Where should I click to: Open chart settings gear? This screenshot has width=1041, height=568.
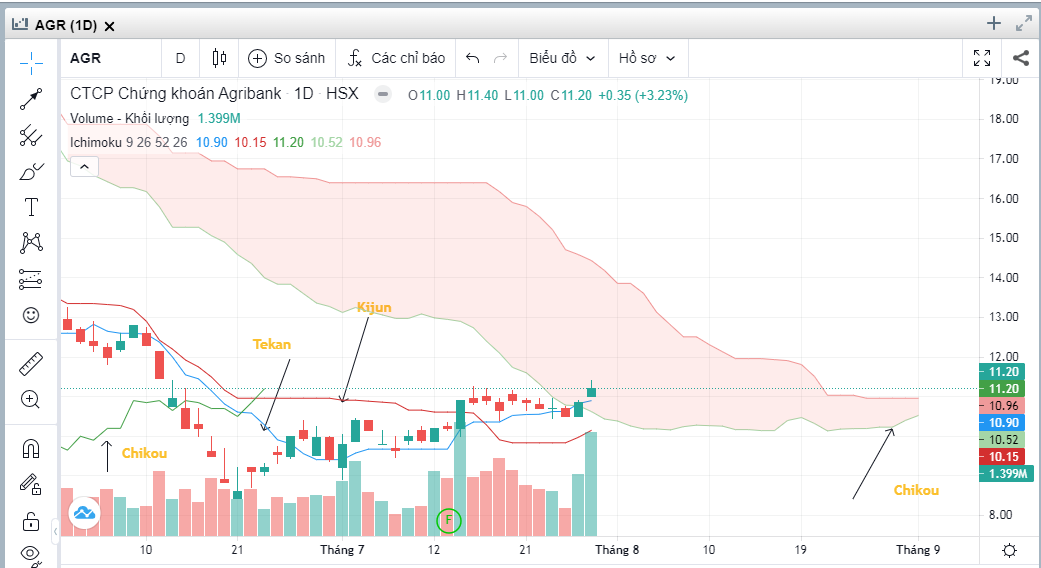[1009, 550]
